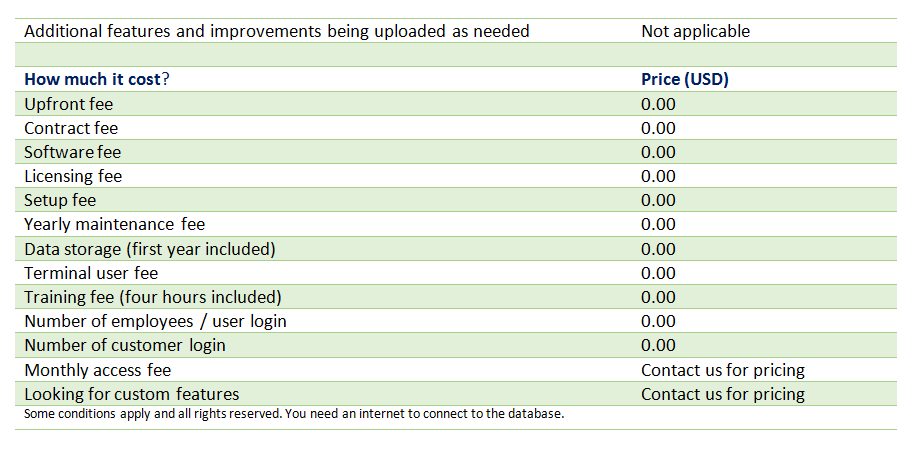Click "Contact us for pricing" beside custom features
This screenshot has width=918, height=456.
(722, 394)
